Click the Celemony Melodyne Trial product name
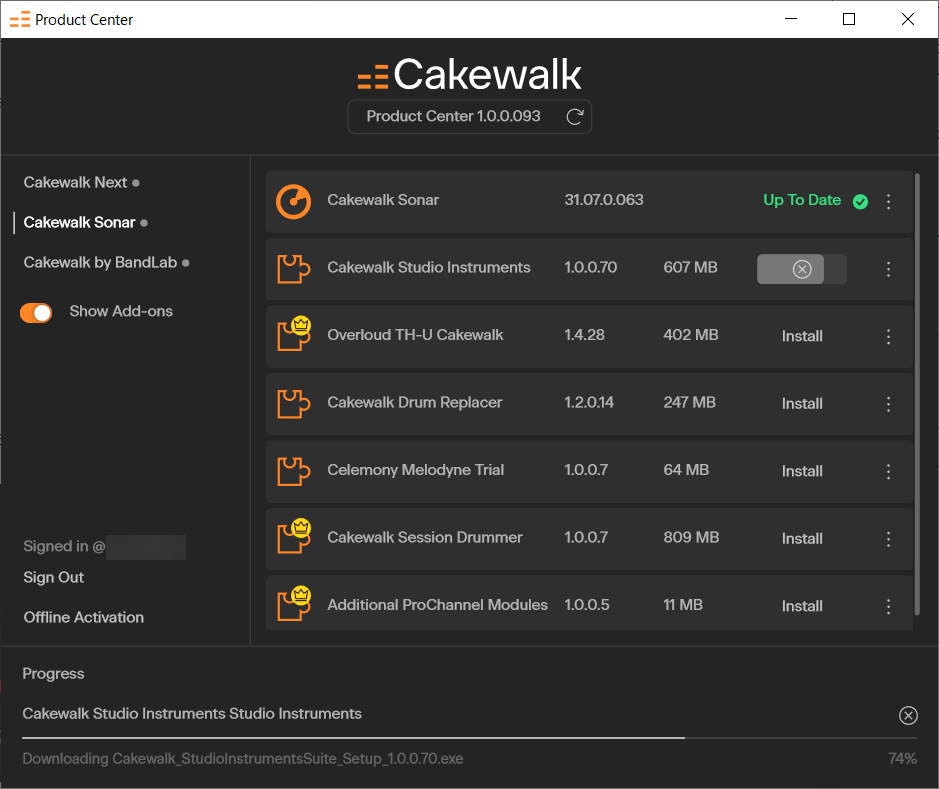 416,470
